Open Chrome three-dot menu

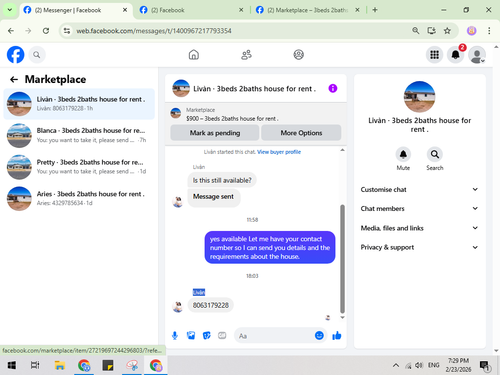click(489, 31)
